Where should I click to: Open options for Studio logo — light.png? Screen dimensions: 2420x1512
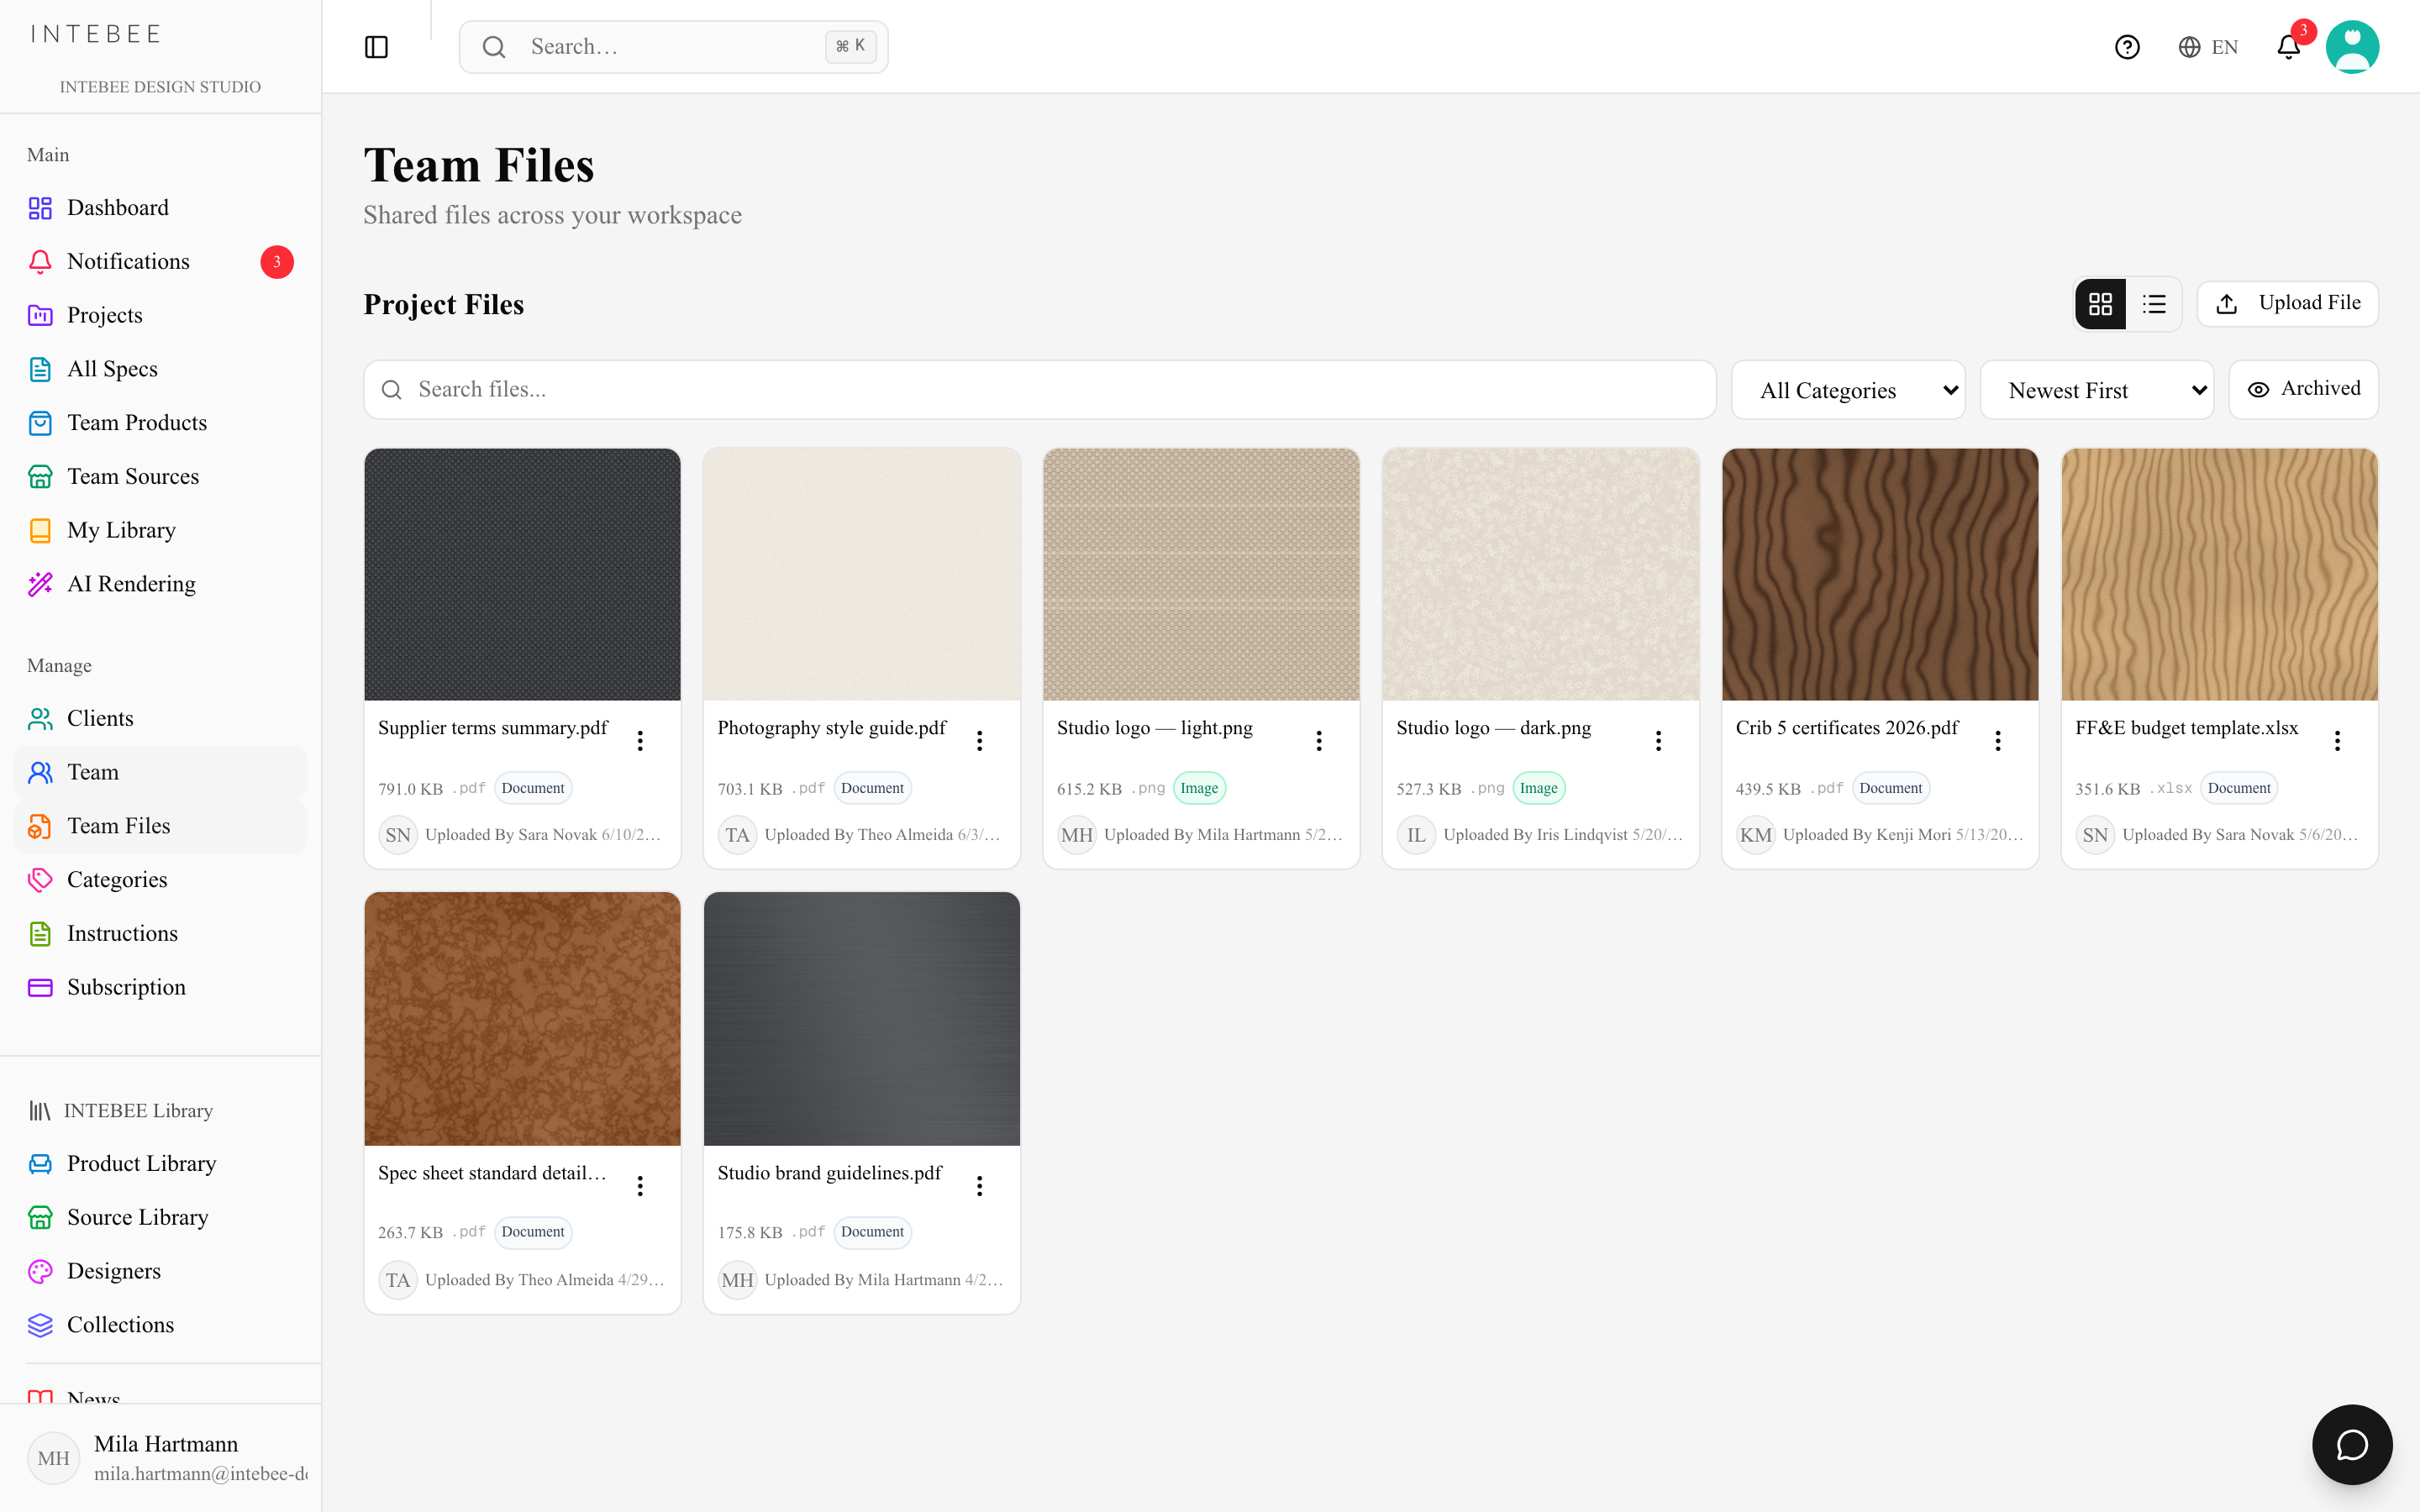point(1319,740)
